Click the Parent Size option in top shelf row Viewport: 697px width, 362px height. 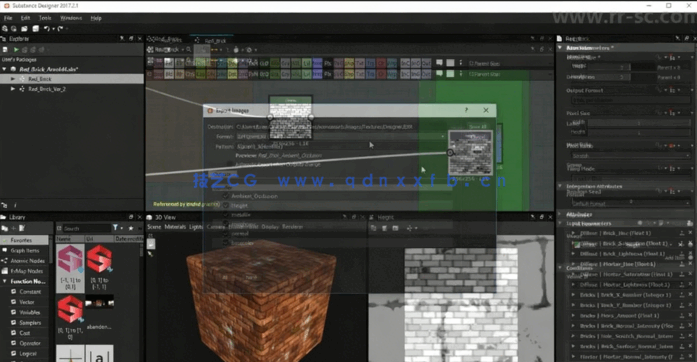(485, 64)
